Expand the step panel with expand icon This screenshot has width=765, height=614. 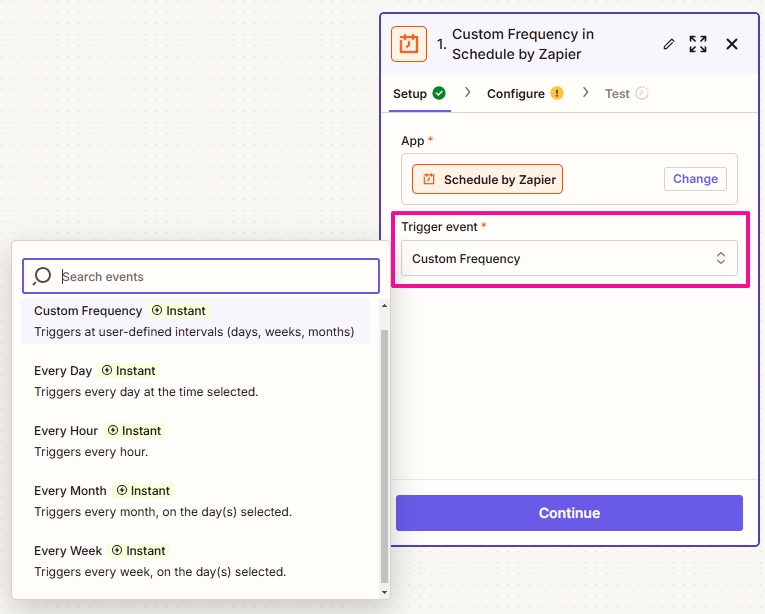(698, 44)
